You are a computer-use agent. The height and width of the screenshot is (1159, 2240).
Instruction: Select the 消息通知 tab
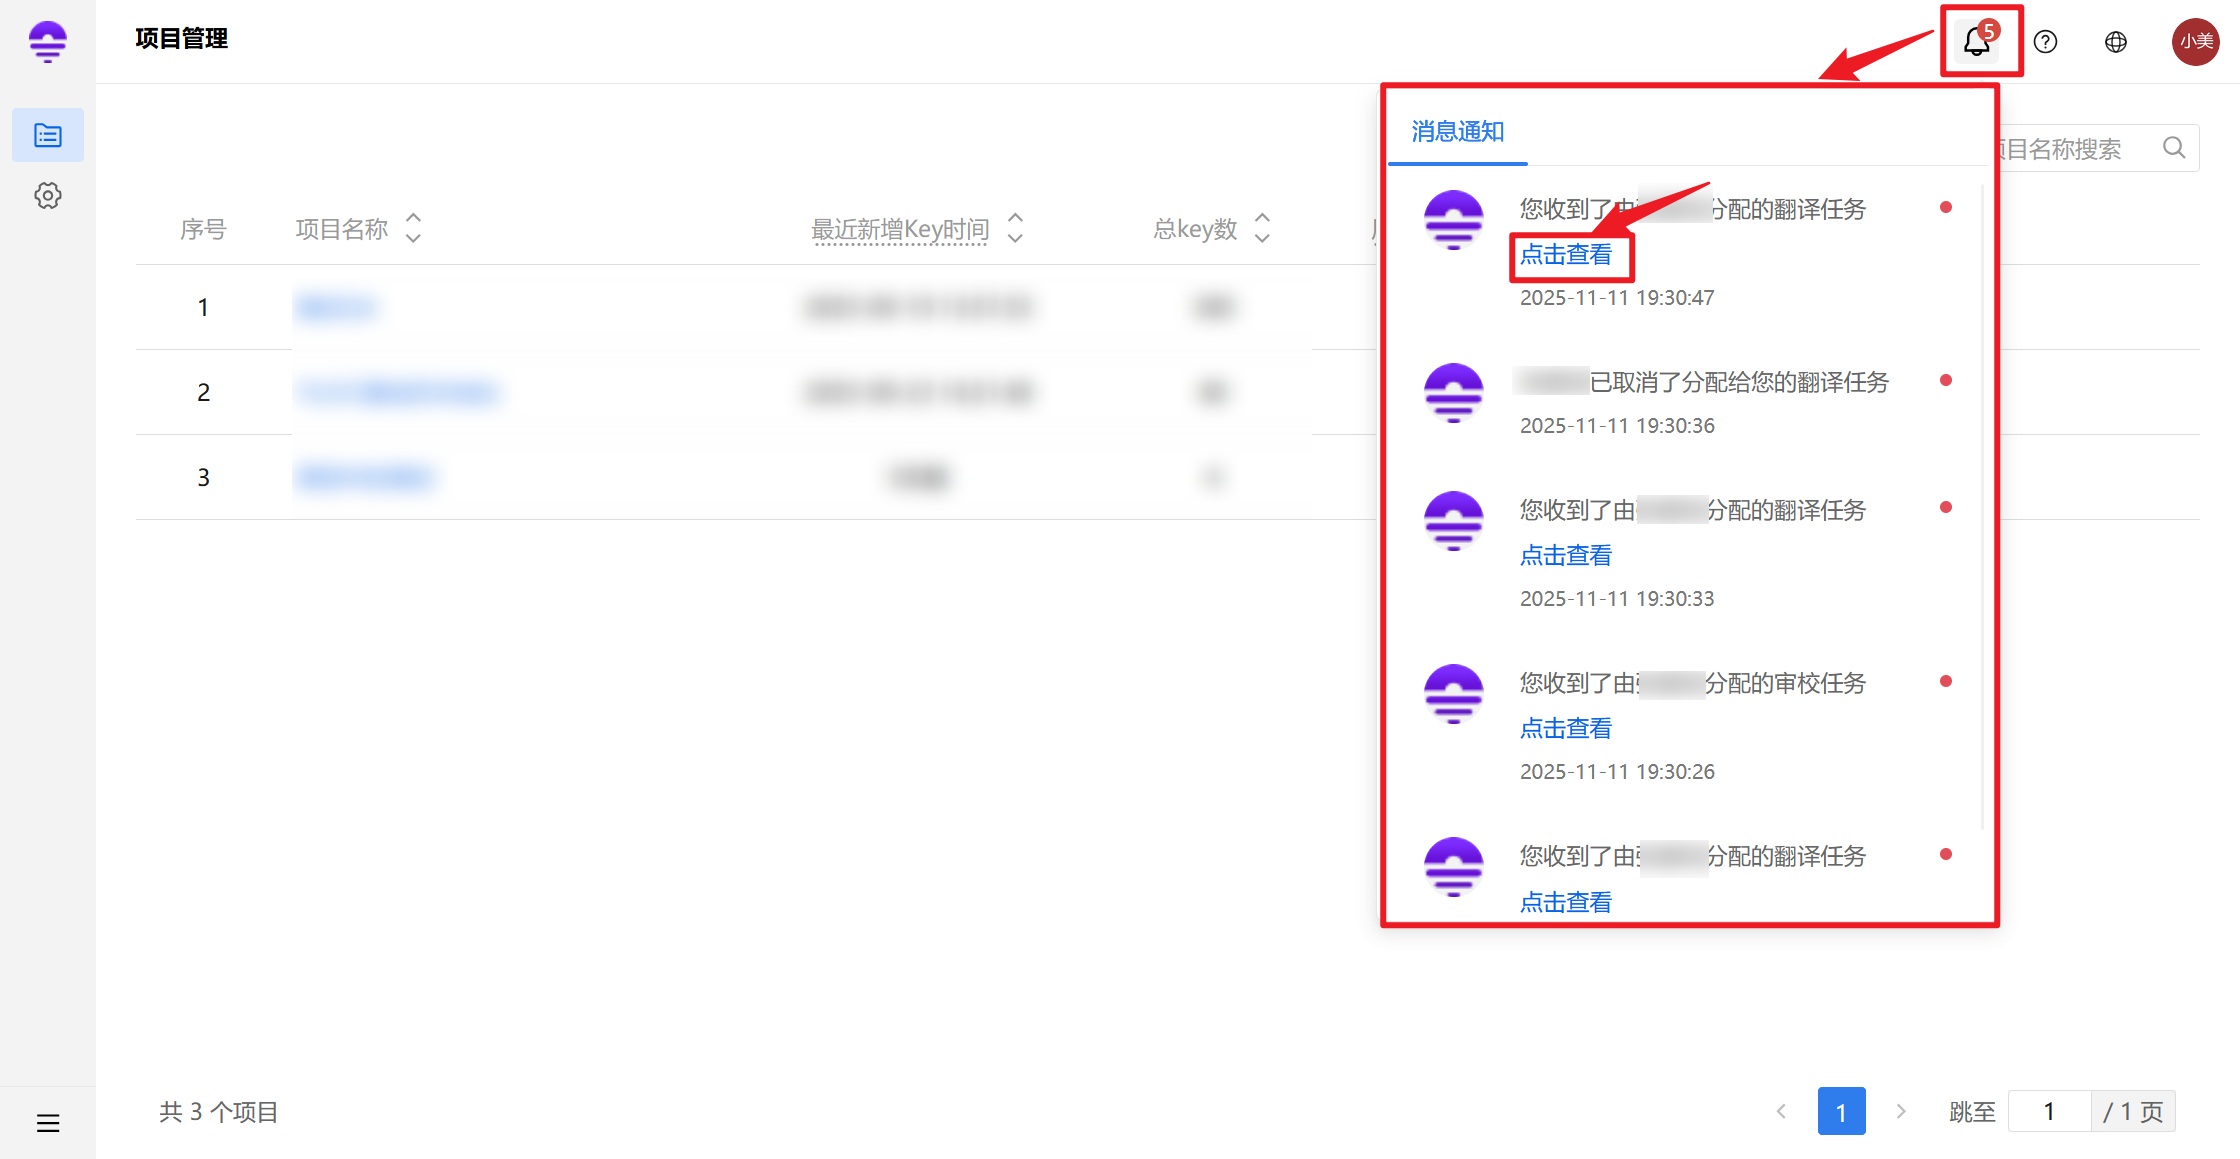point(1457,132)
